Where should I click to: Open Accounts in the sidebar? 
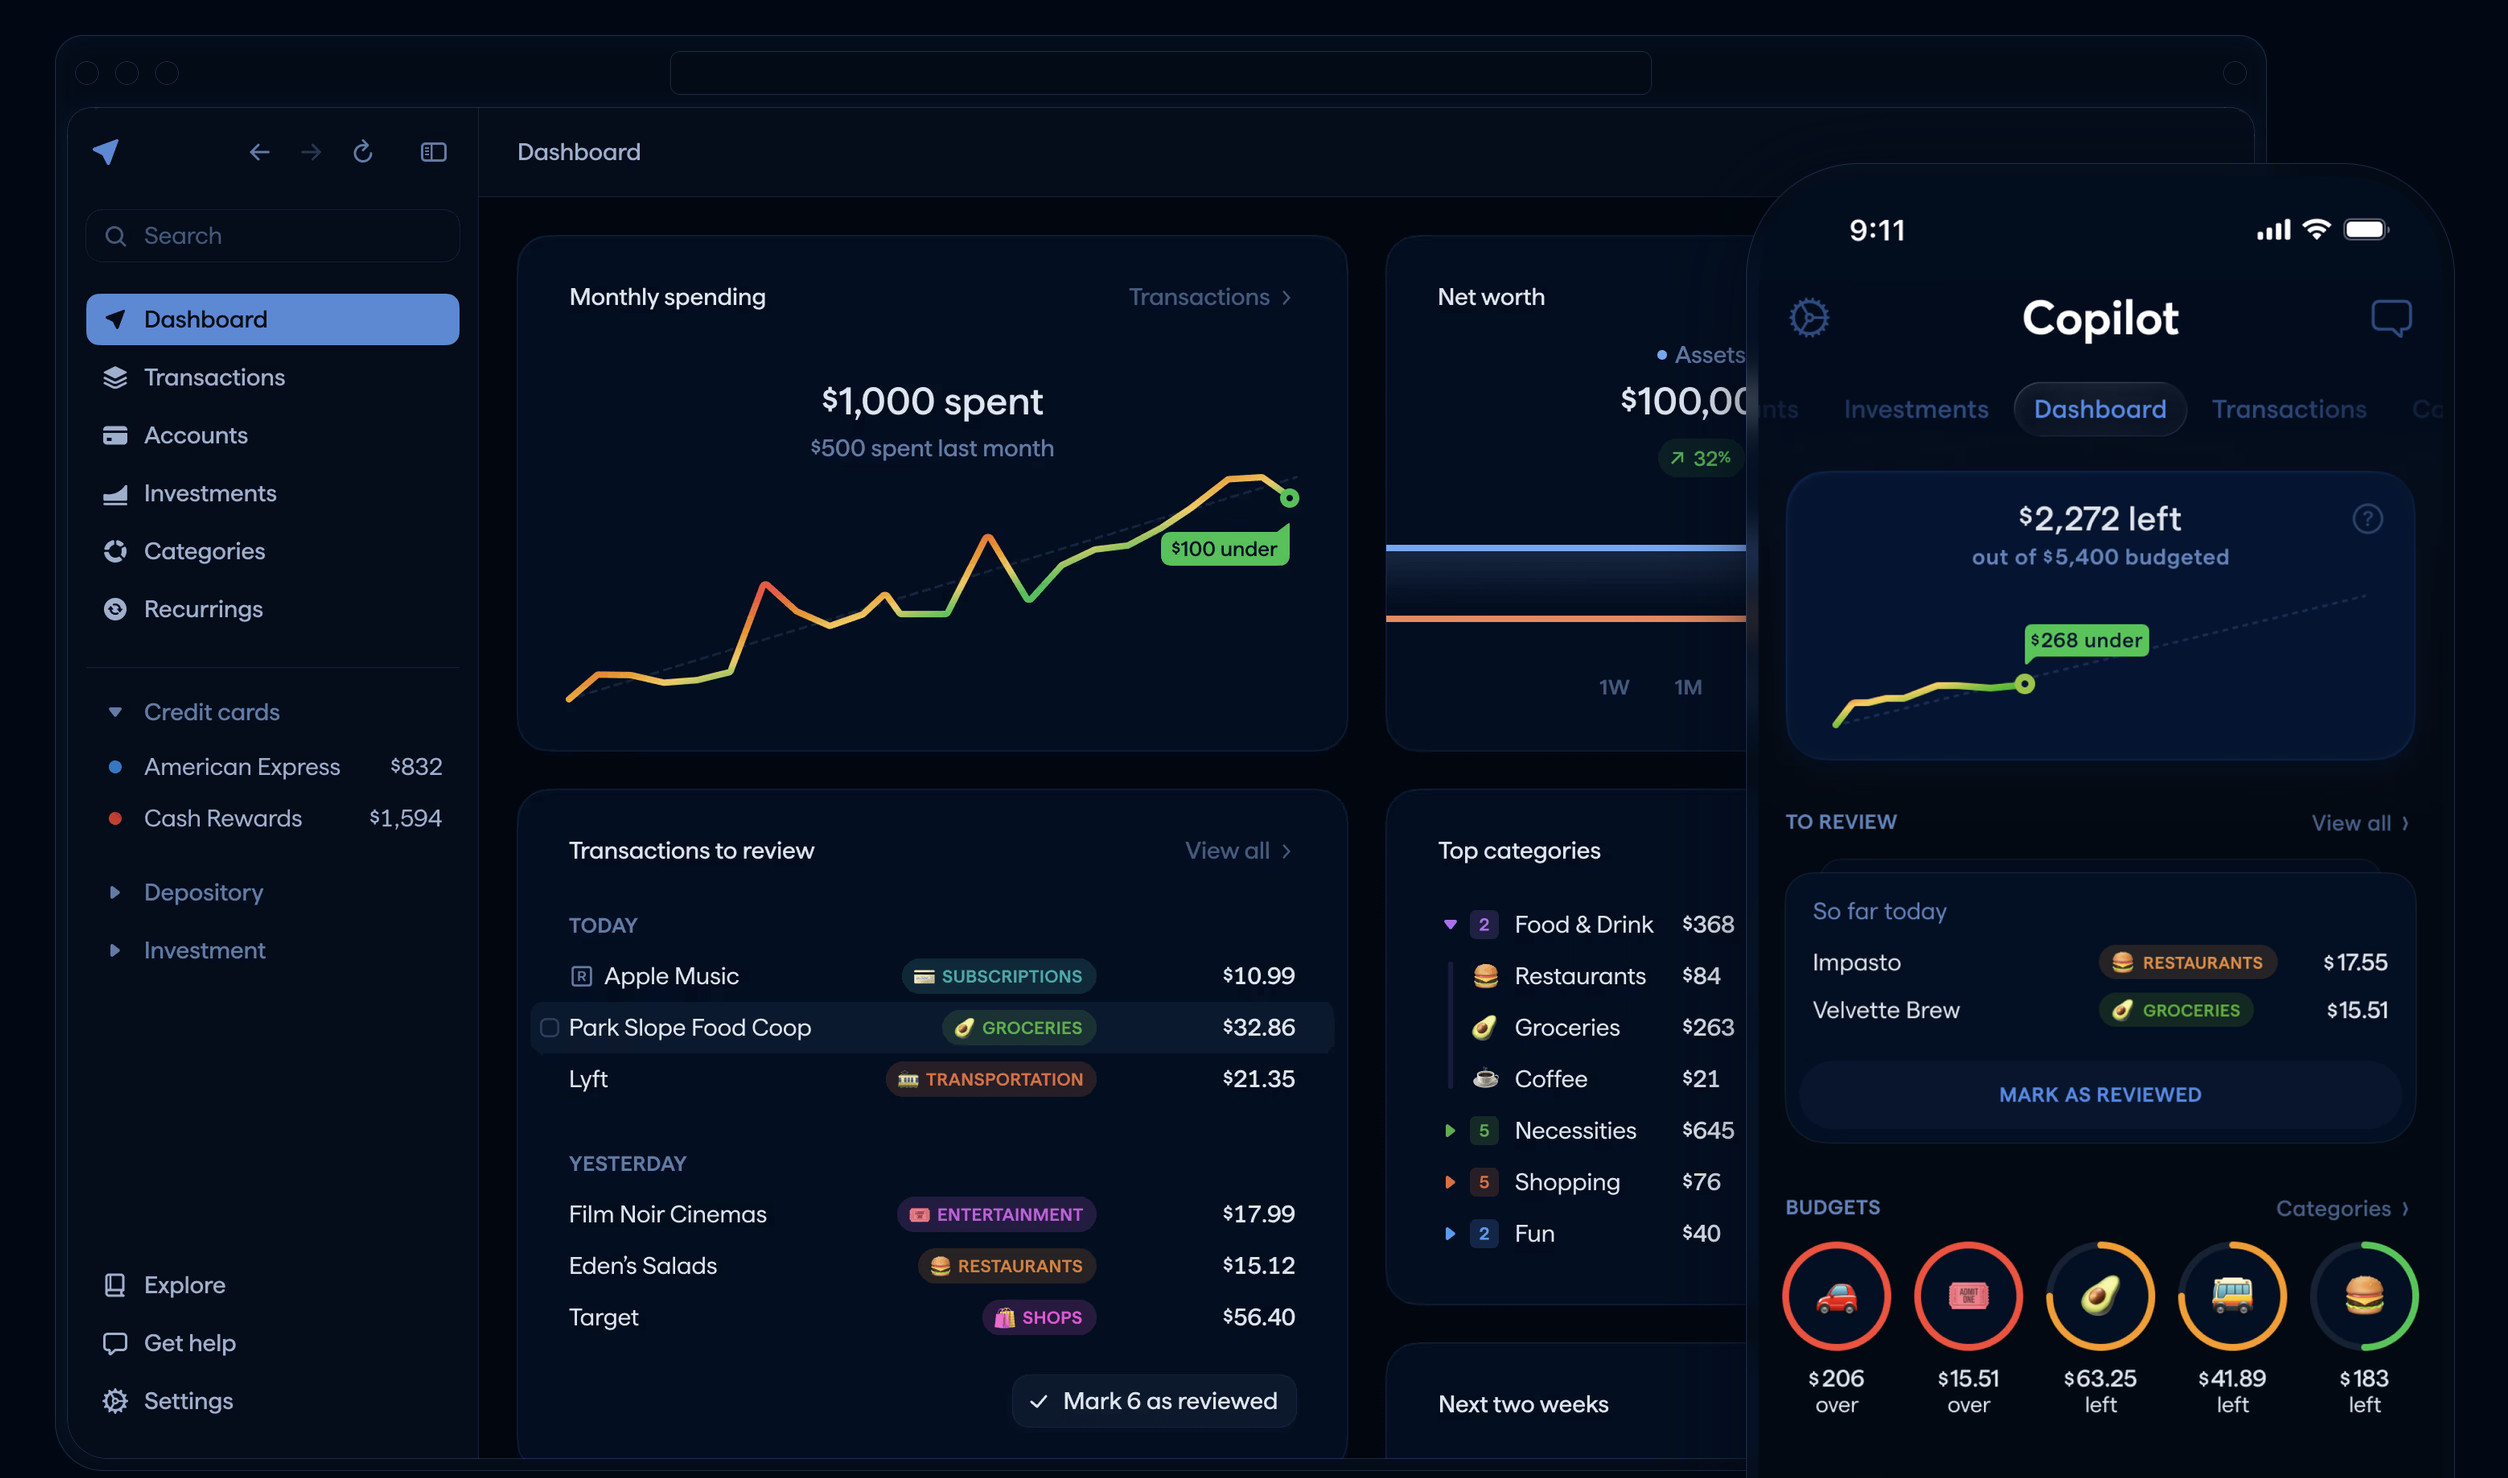[272, 435]
